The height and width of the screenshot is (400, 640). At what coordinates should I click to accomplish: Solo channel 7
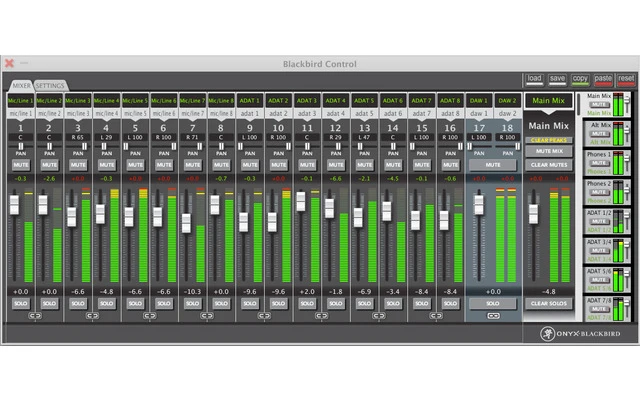(193, 304)
